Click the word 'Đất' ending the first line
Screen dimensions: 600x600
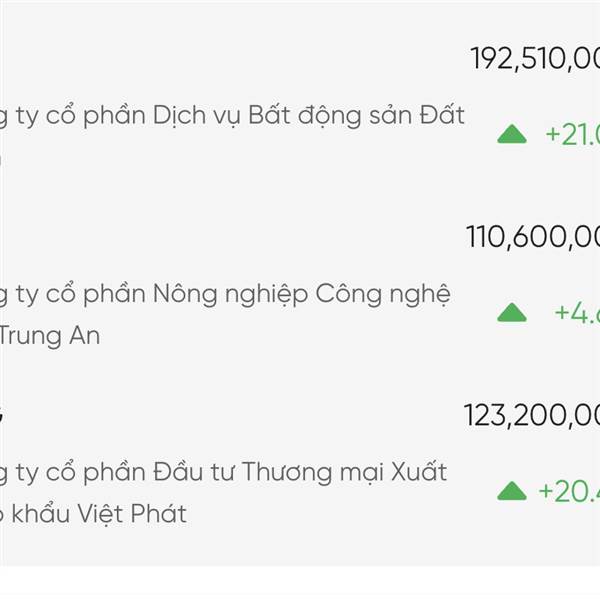(x=441, y=116)
